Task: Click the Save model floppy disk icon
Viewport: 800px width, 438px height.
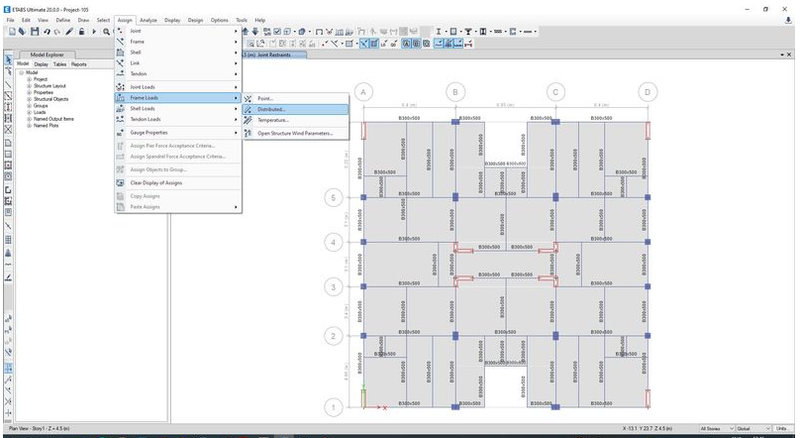Action: (35, 32)
